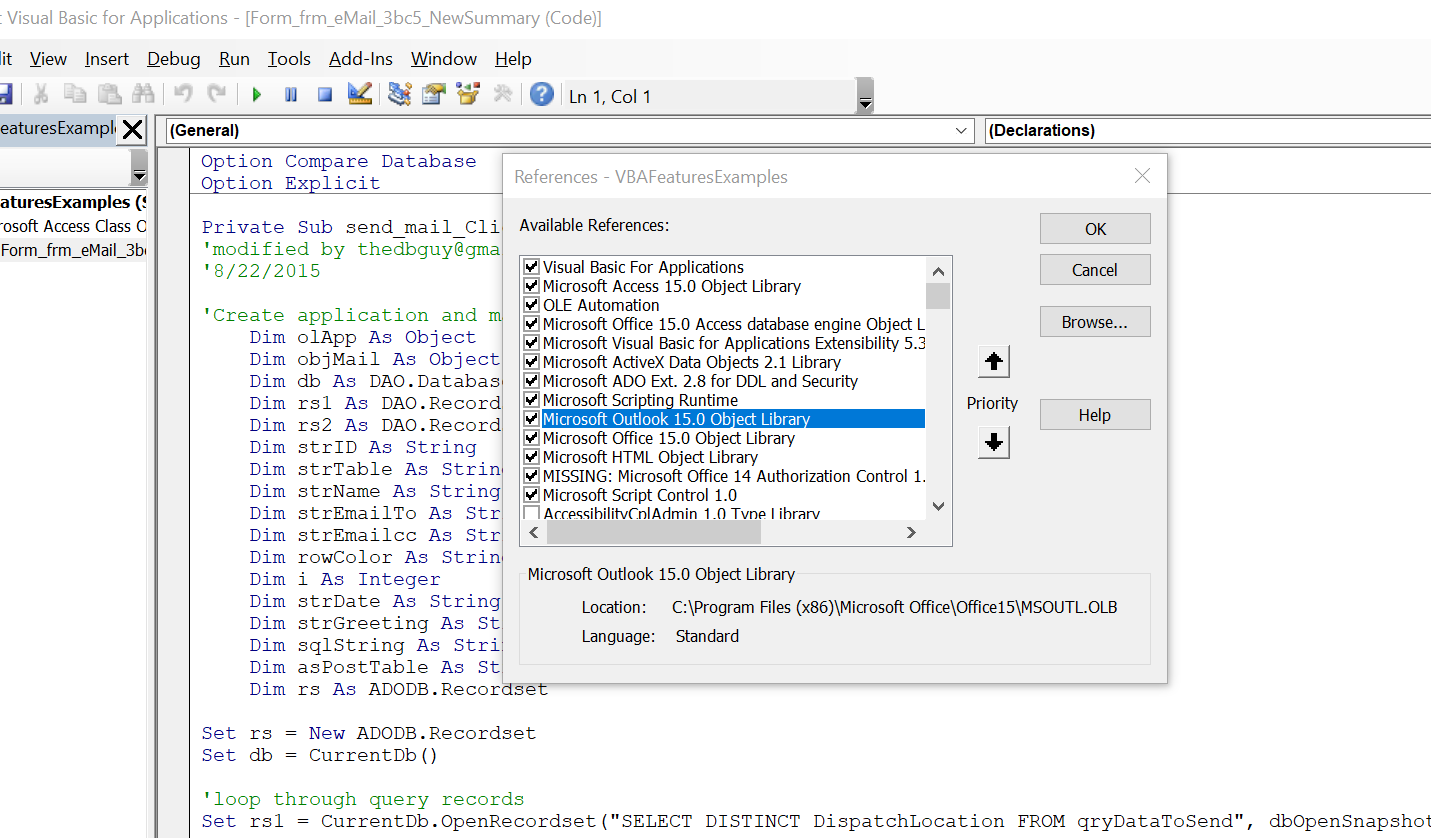Uncheck OLE Automation reference
1431x838 pixels.
click(531, 305)
